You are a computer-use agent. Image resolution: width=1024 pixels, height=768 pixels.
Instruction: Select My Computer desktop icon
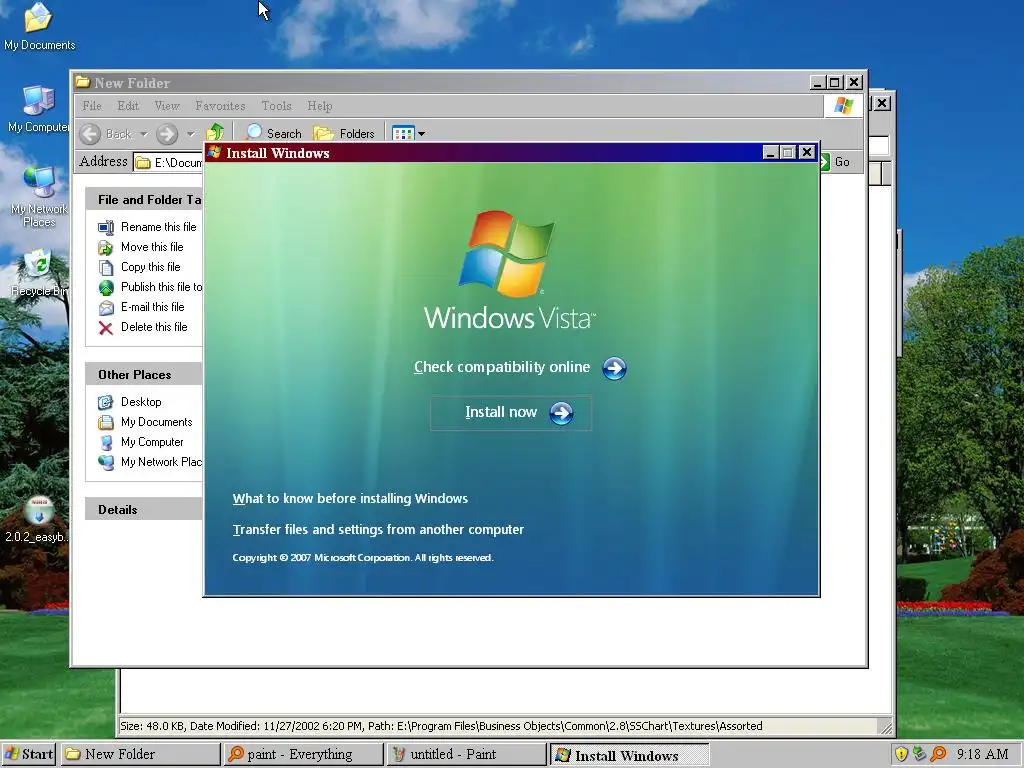pos(38,108)
